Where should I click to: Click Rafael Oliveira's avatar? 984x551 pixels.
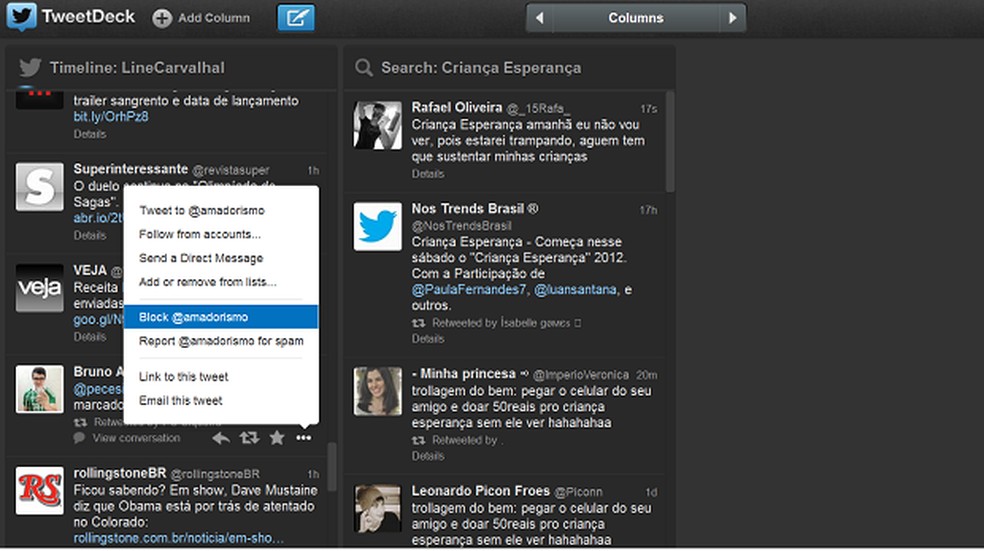(x=378, y=126)
